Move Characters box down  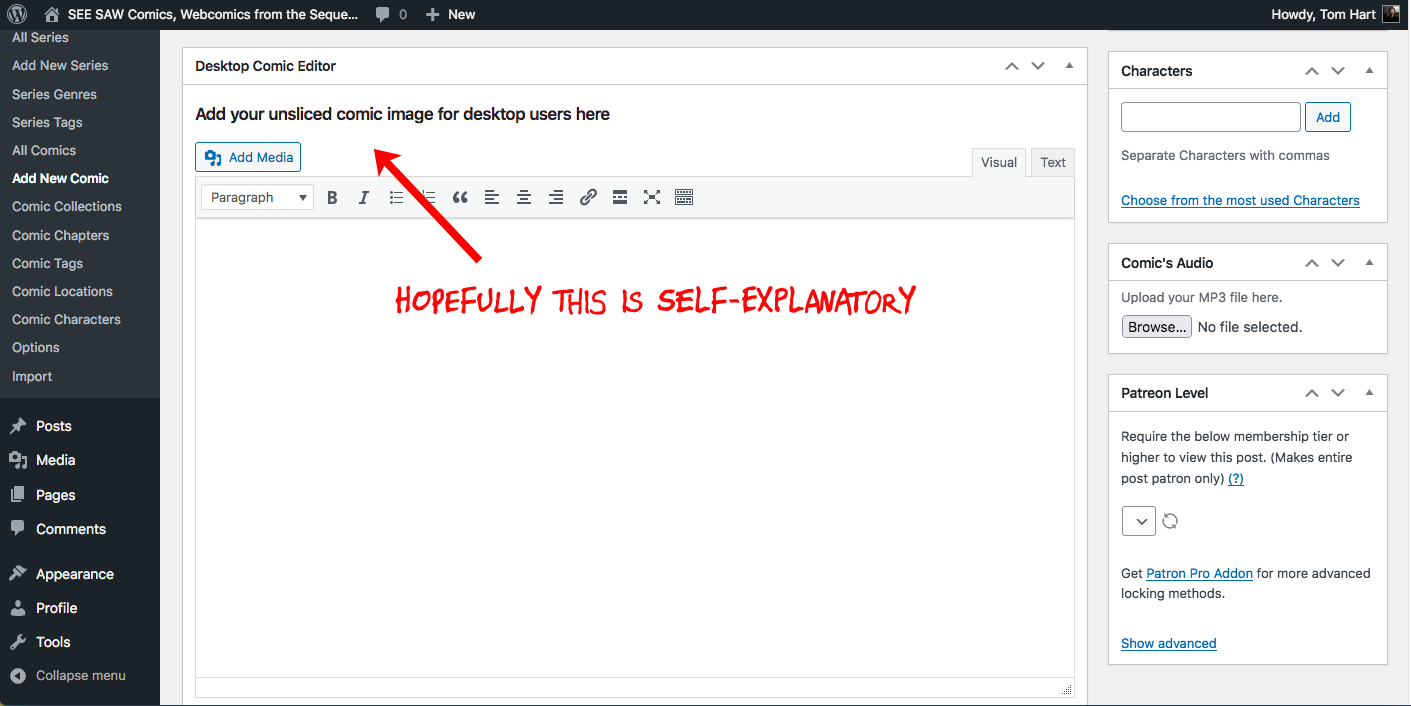pyautogui.click(x=1338, y=71)
